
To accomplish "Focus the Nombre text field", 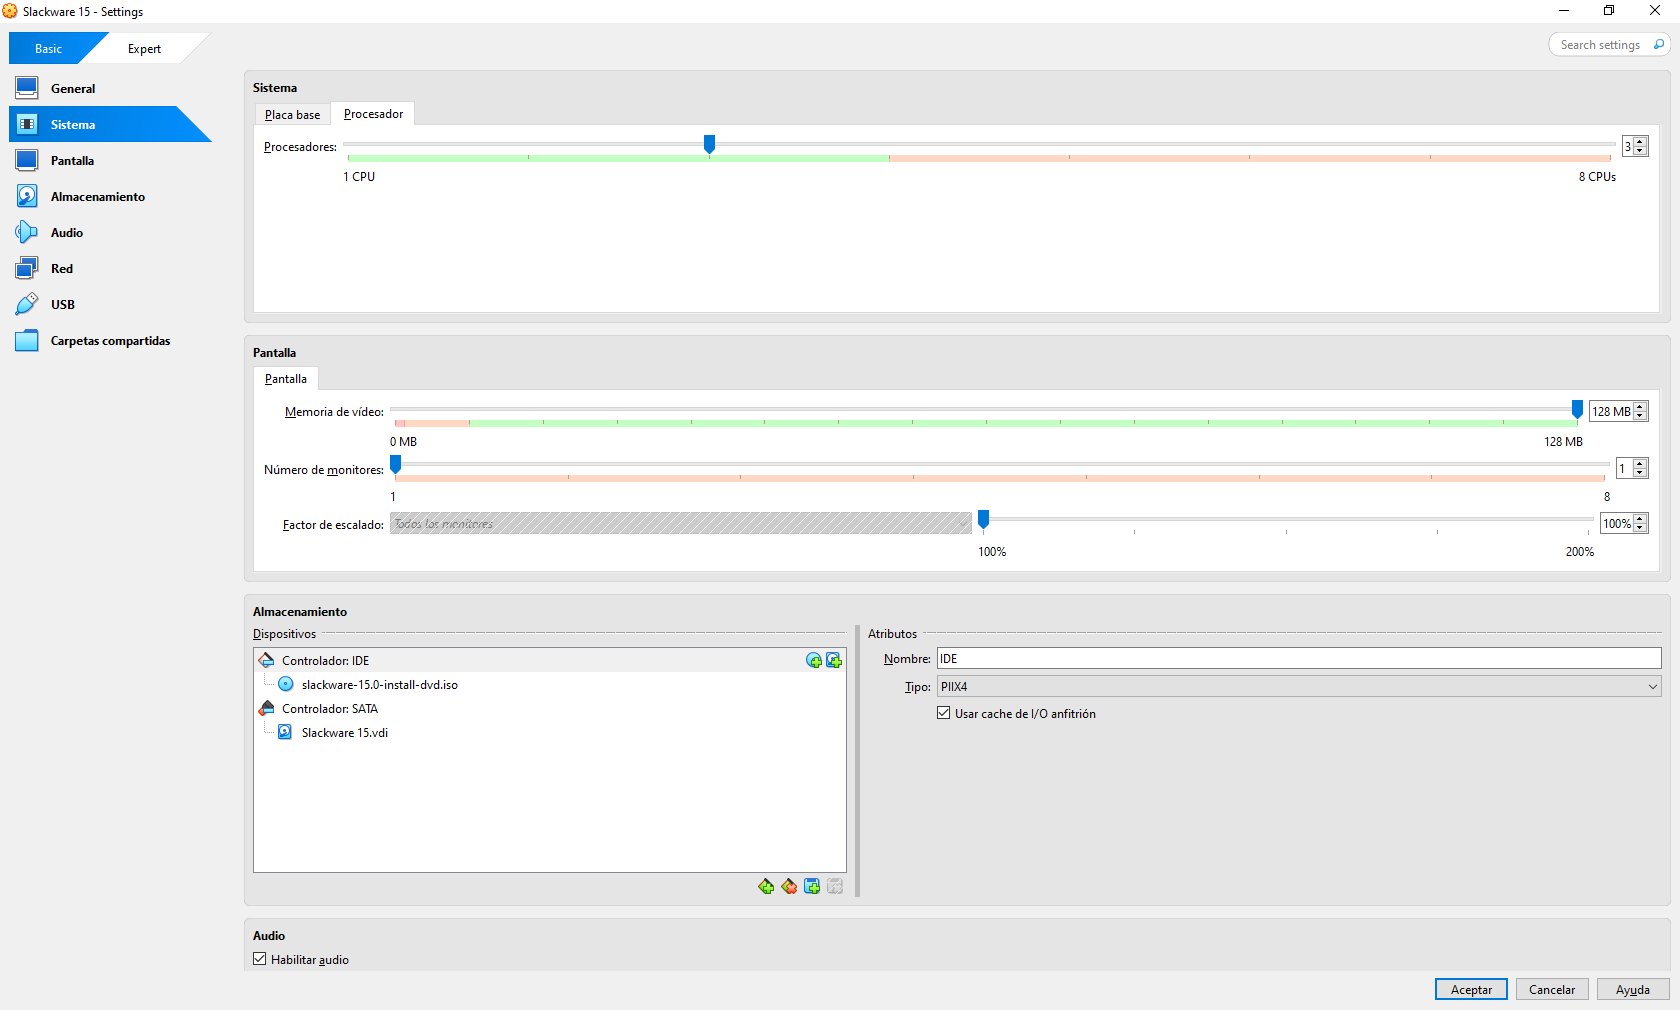I will point(1299,658).
